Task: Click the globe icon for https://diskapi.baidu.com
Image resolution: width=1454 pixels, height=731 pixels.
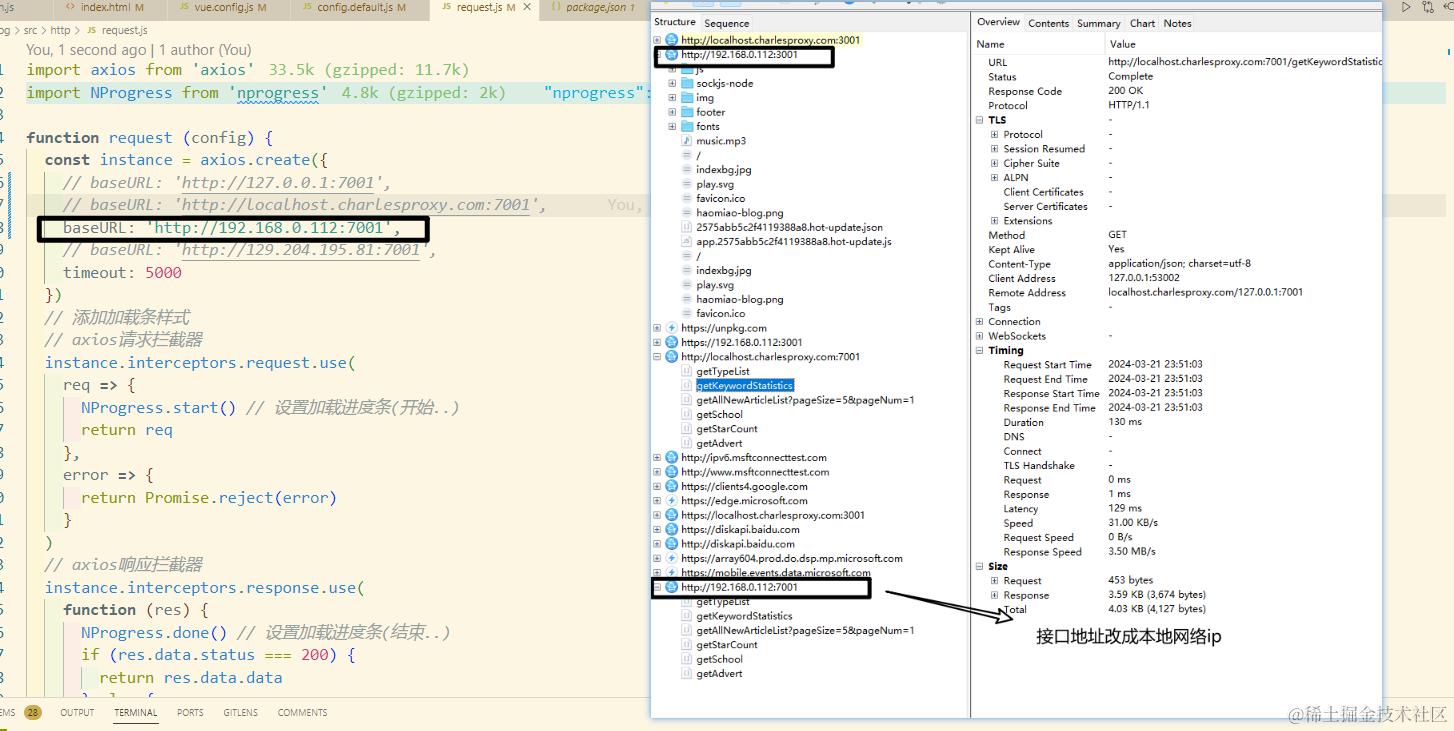Action: pyautogui.click(x=671, y=530)
